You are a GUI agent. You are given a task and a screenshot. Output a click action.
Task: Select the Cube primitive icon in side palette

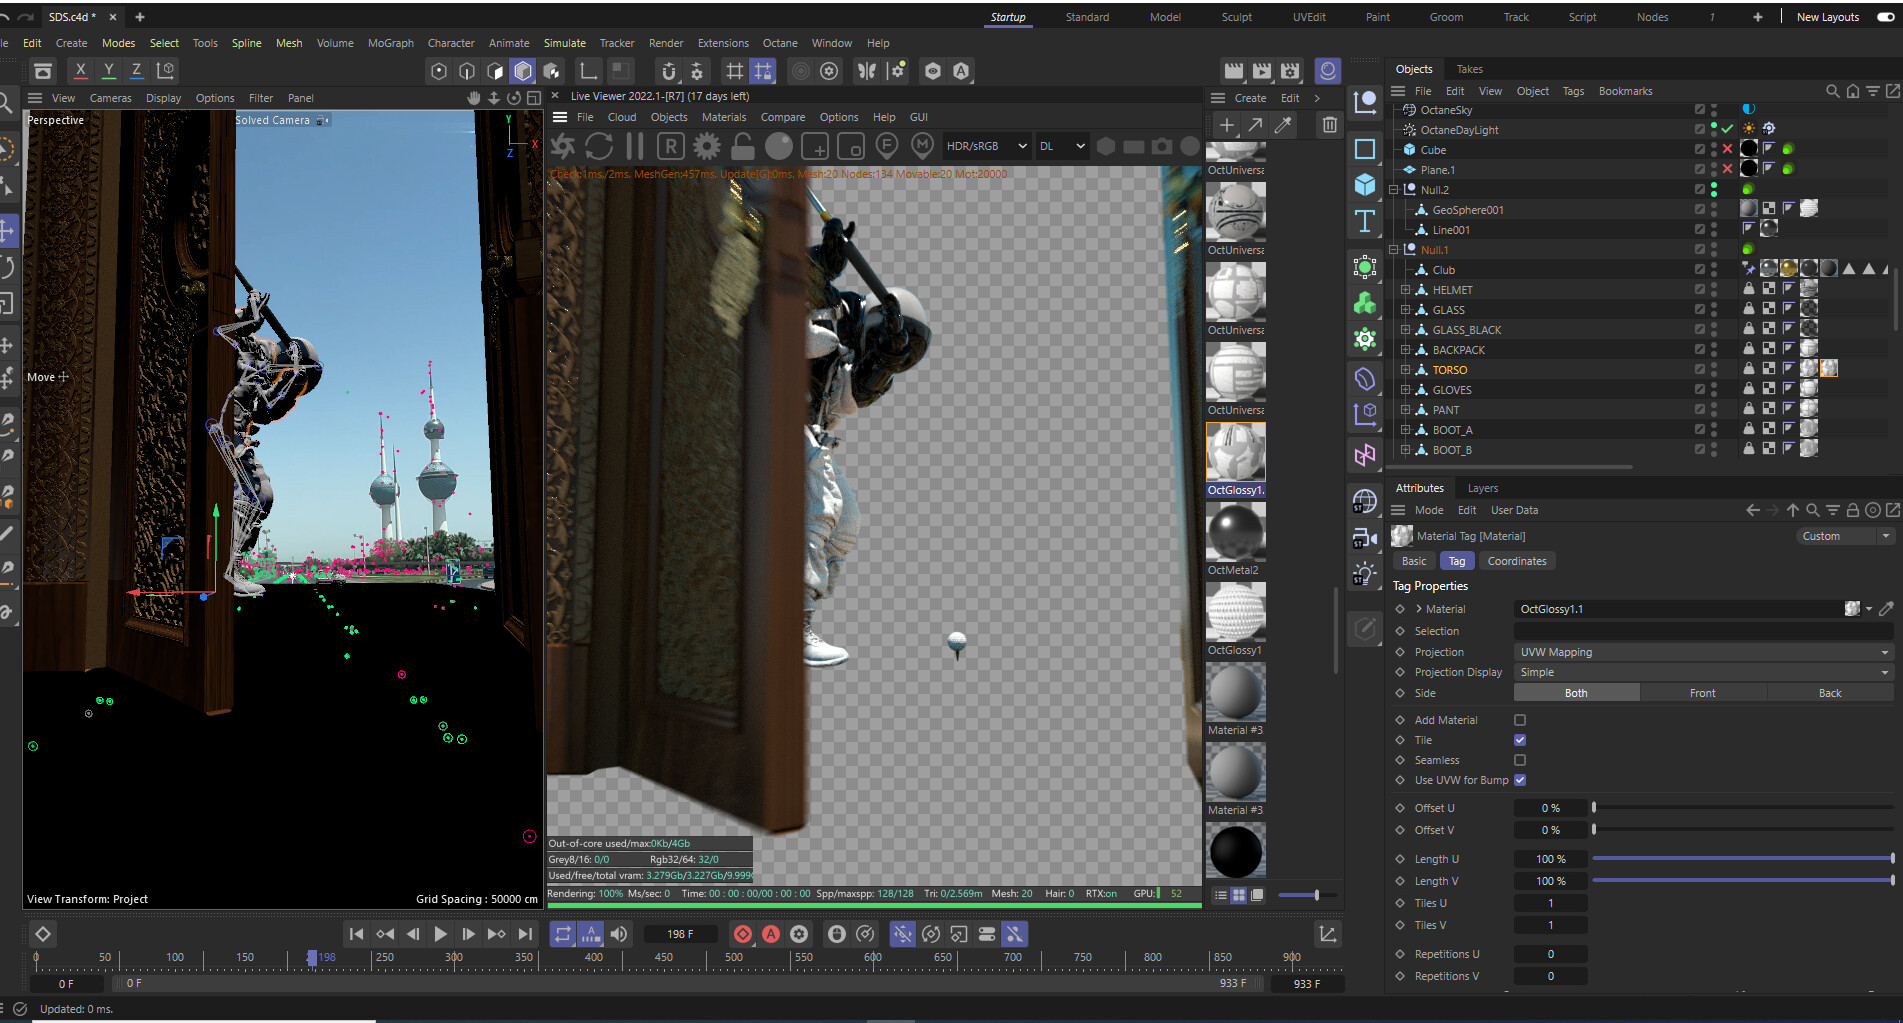[x=1365, y=185]
